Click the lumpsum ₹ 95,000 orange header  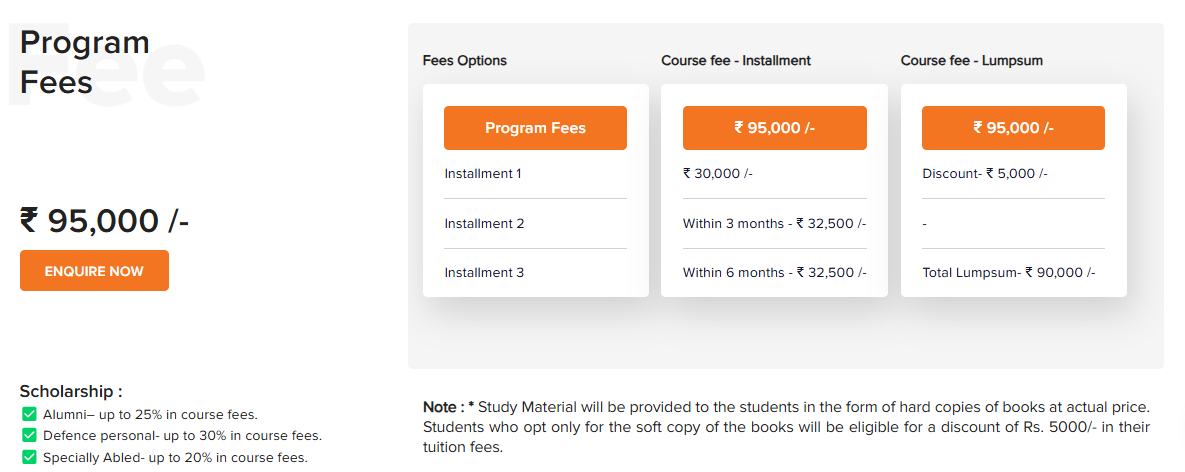pos(1013,128)
